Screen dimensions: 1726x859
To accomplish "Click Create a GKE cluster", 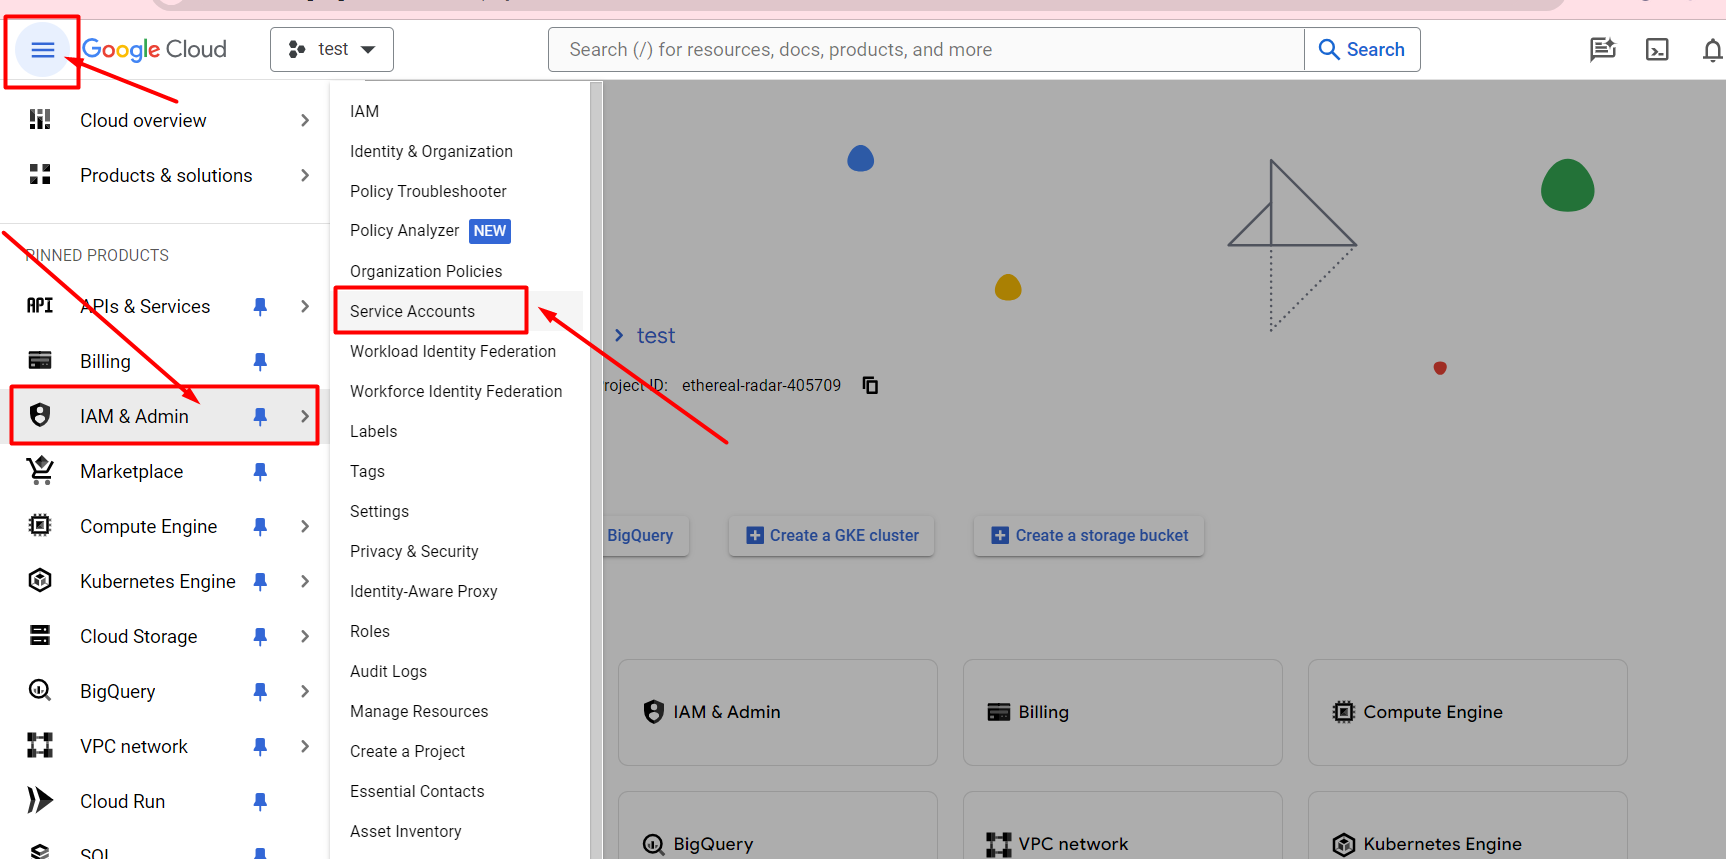I will (832, 535).
